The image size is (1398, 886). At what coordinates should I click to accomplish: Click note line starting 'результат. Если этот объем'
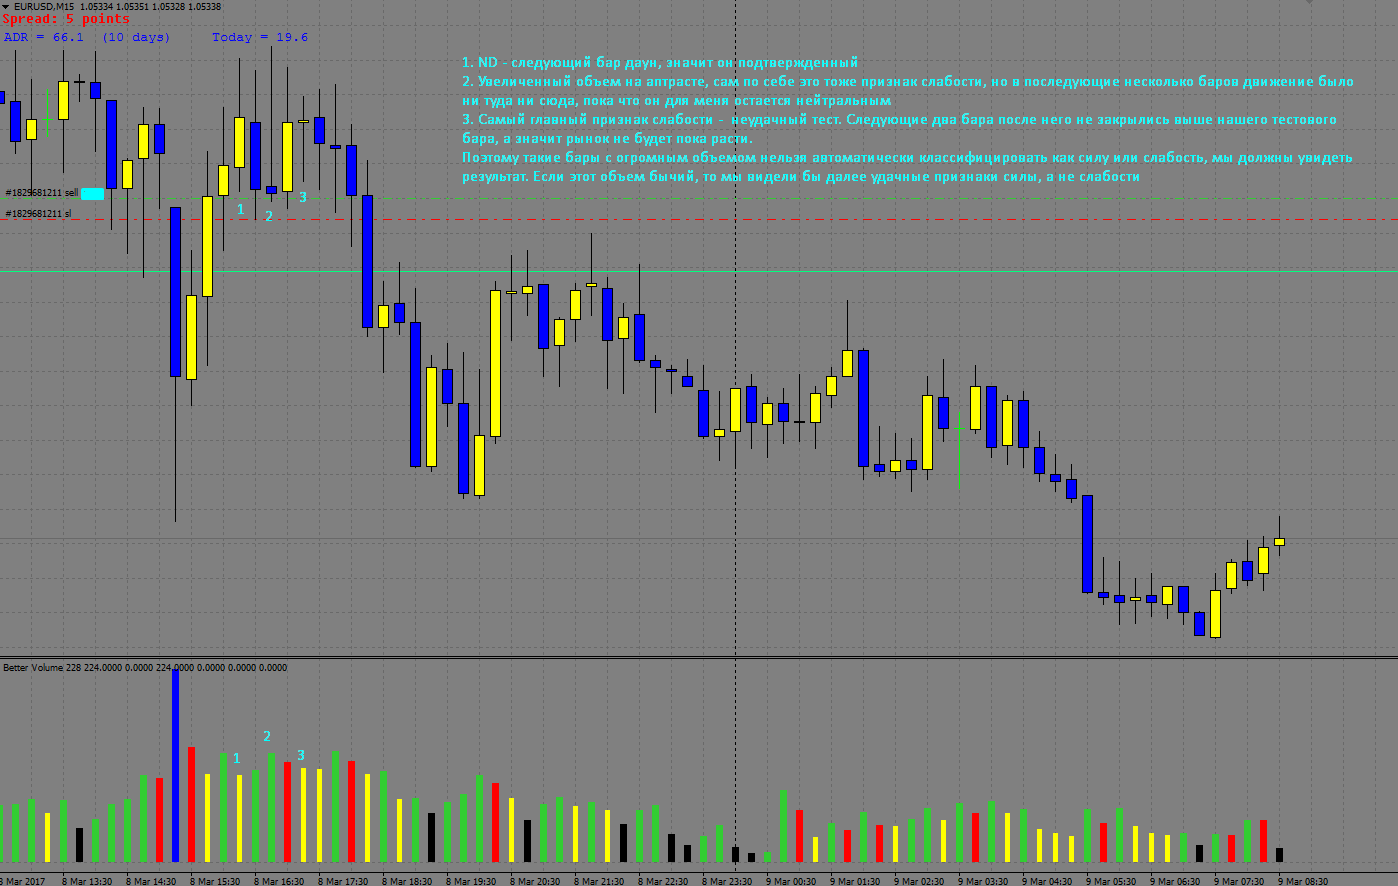click(x=801, y=176)
